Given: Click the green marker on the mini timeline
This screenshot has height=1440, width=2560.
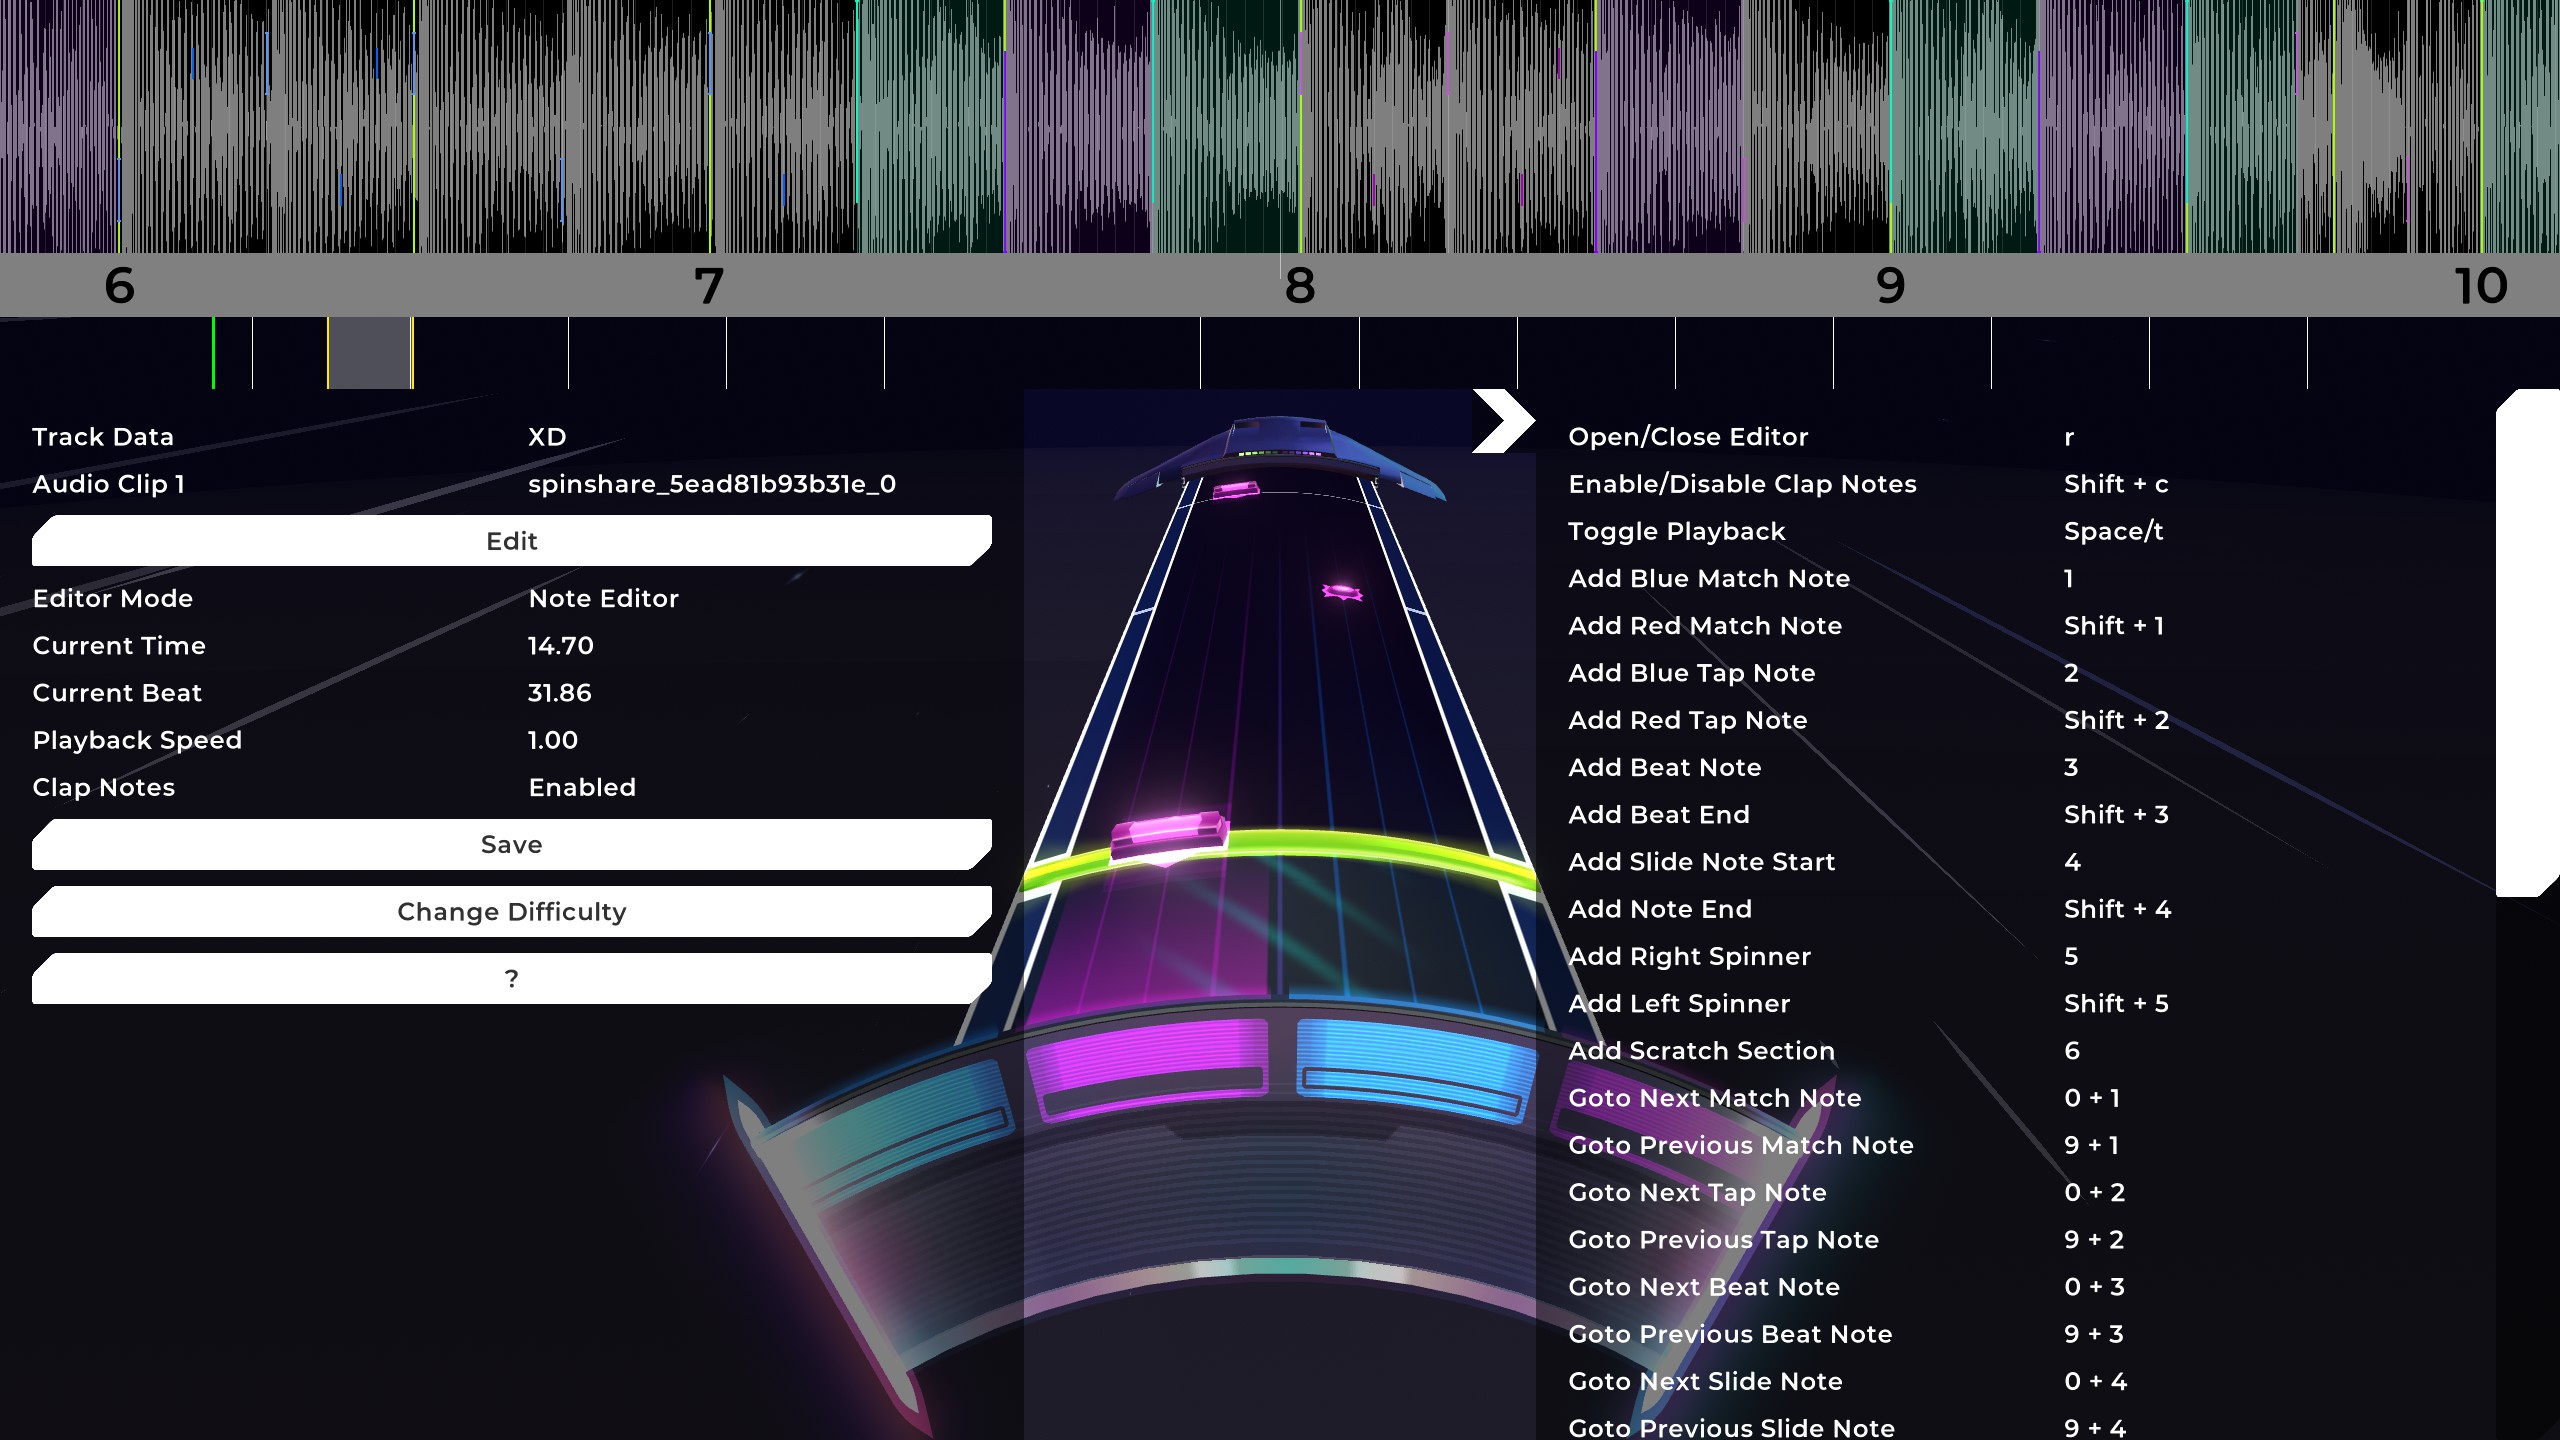Looking at the screenshot, I should coord(213,353).
